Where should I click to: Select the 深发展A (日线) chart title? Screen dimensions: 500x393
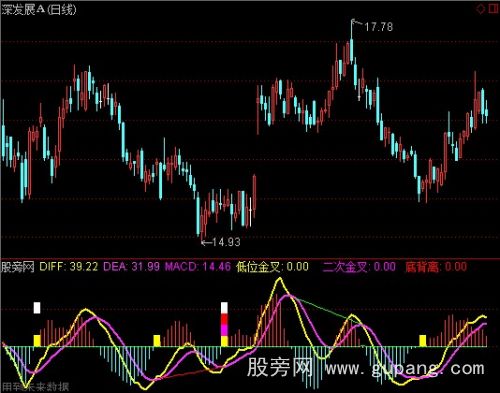click(x=39, y=10)
